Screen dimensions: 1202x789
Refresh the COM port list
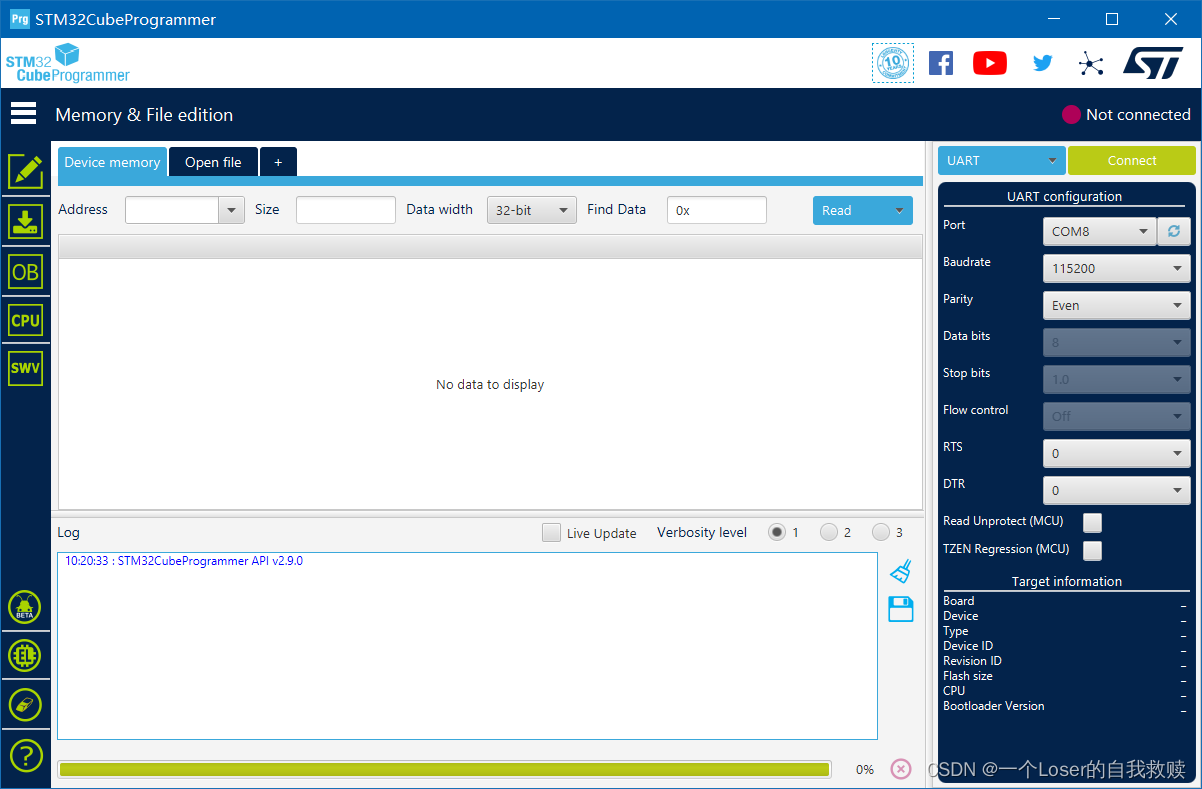click(1174, 231)
